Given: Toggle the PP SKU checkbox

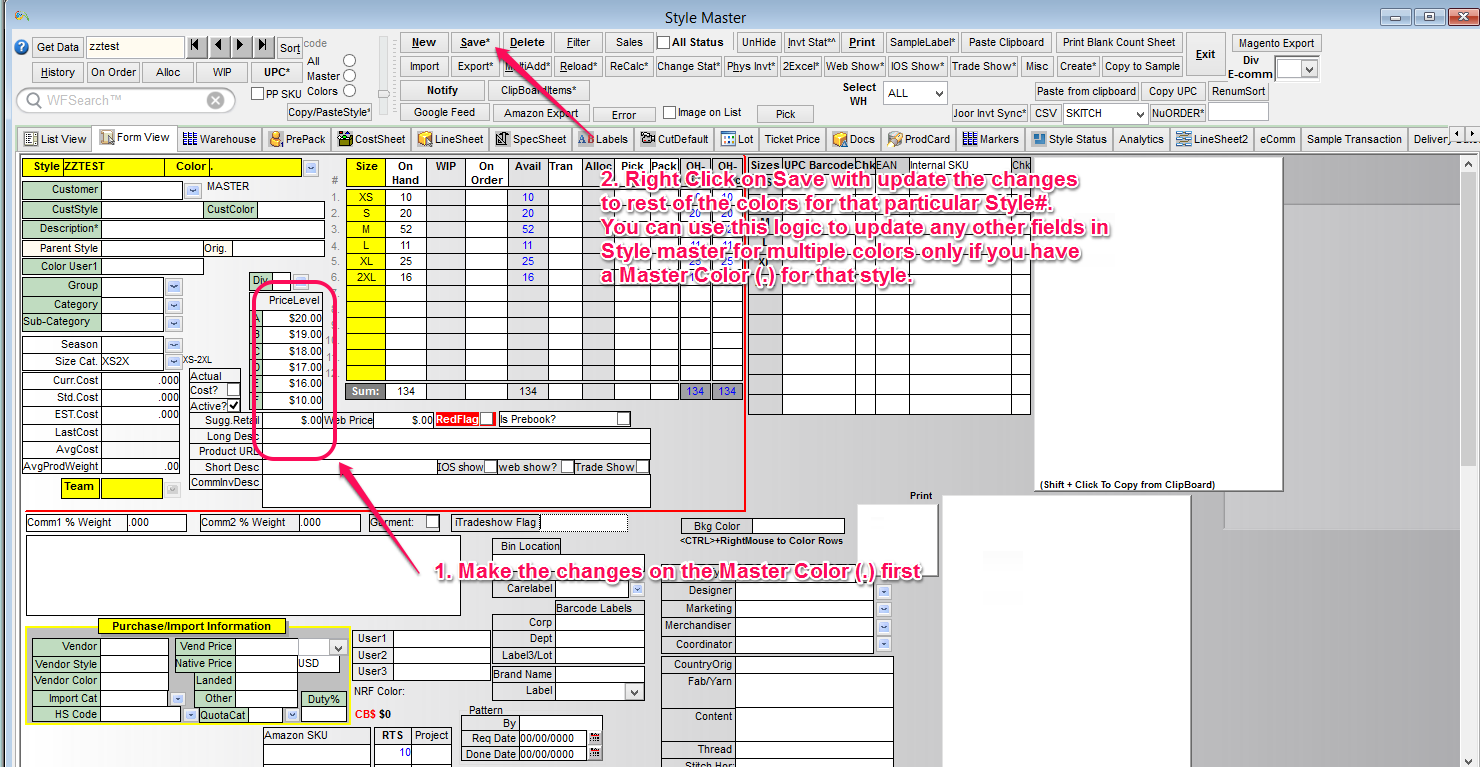Looking at the screenshot, I should (257, 94).
